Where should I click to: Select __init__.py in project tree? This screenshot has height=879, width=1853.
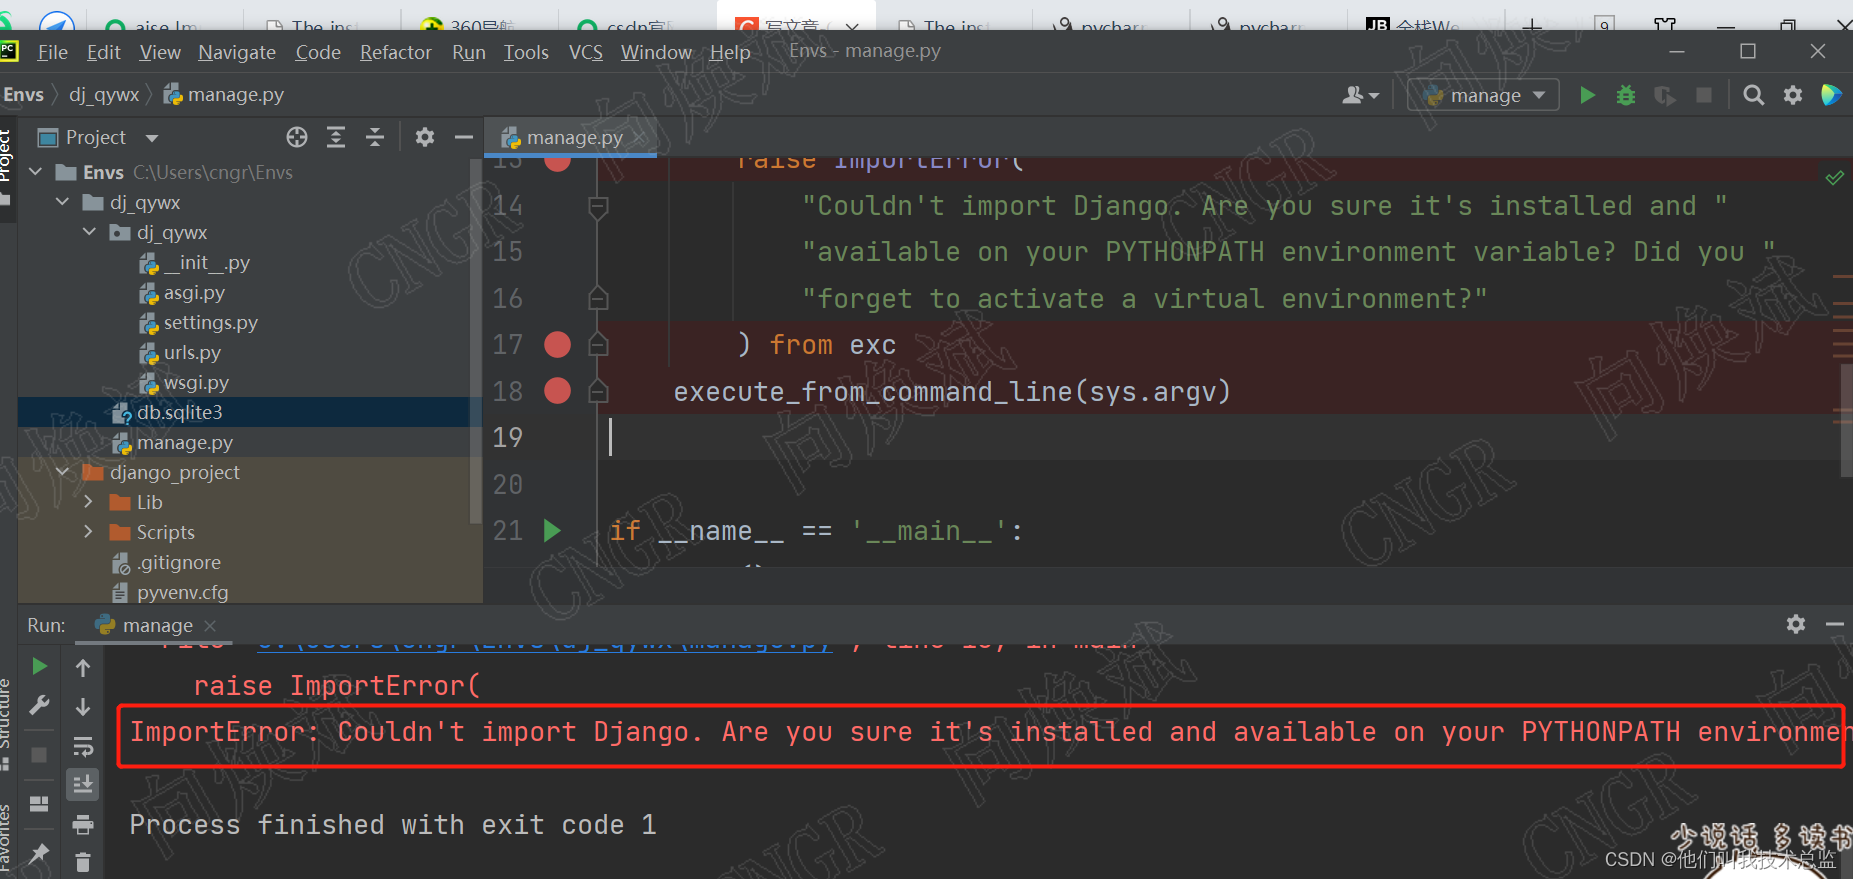194,262
